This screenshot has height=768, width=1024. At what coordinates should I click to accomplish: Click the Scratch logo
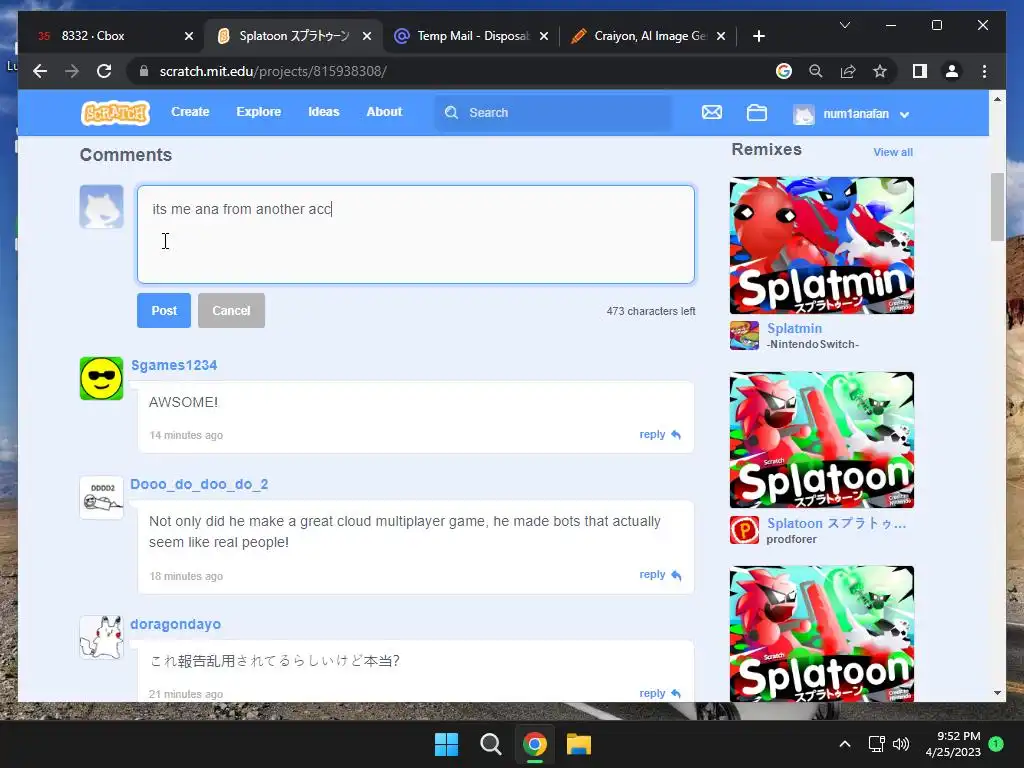[116, 113]
